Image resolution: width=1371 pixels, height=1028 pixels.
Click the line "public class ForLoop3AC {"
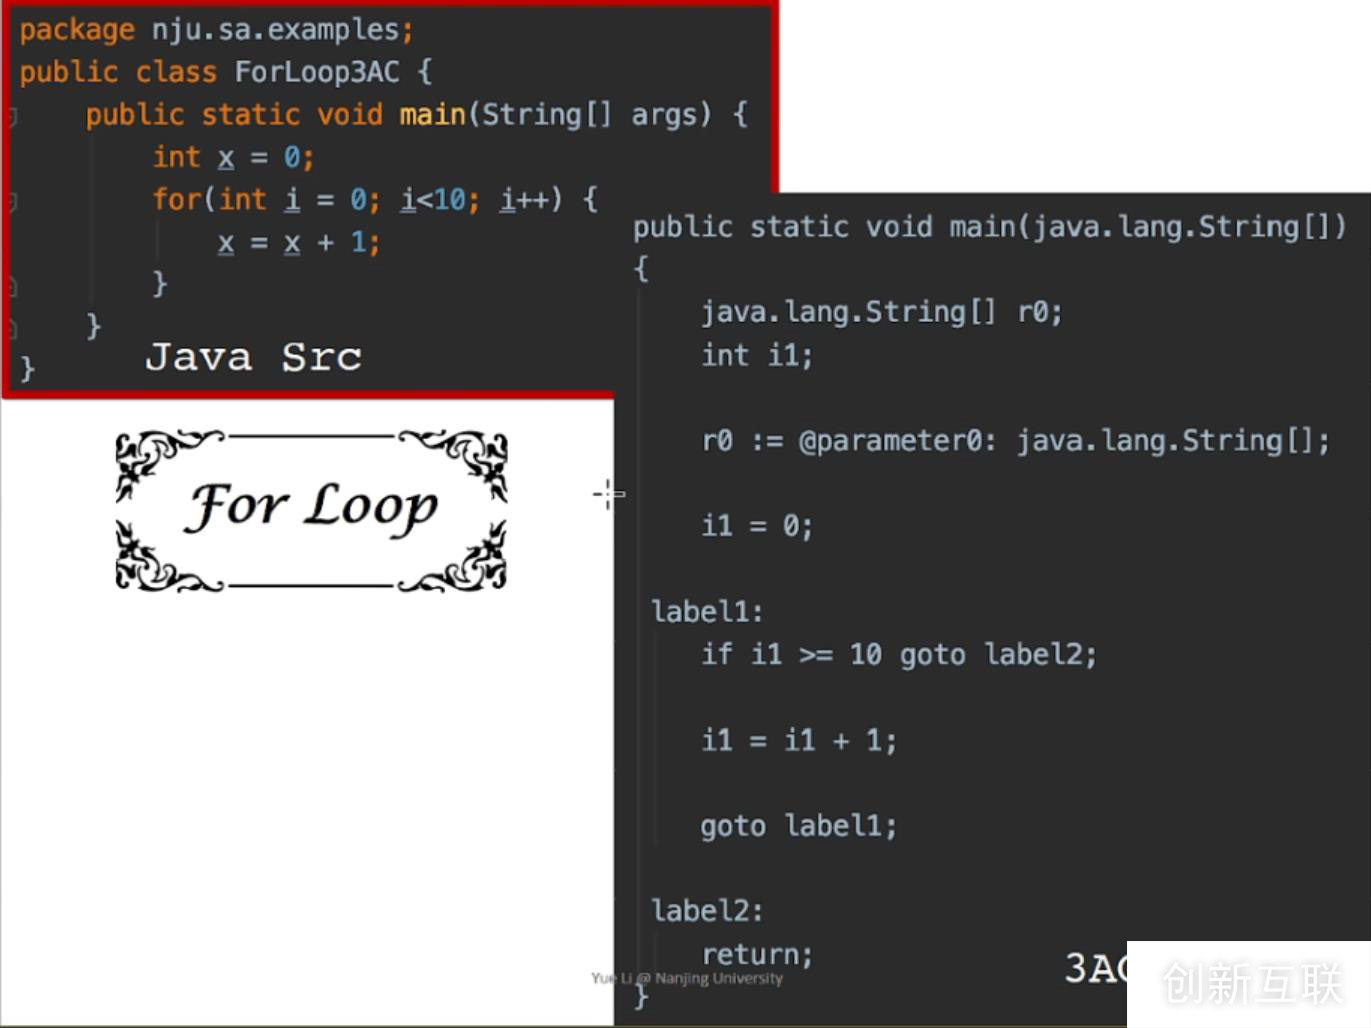pyautogui.click(x=226, y=72)
